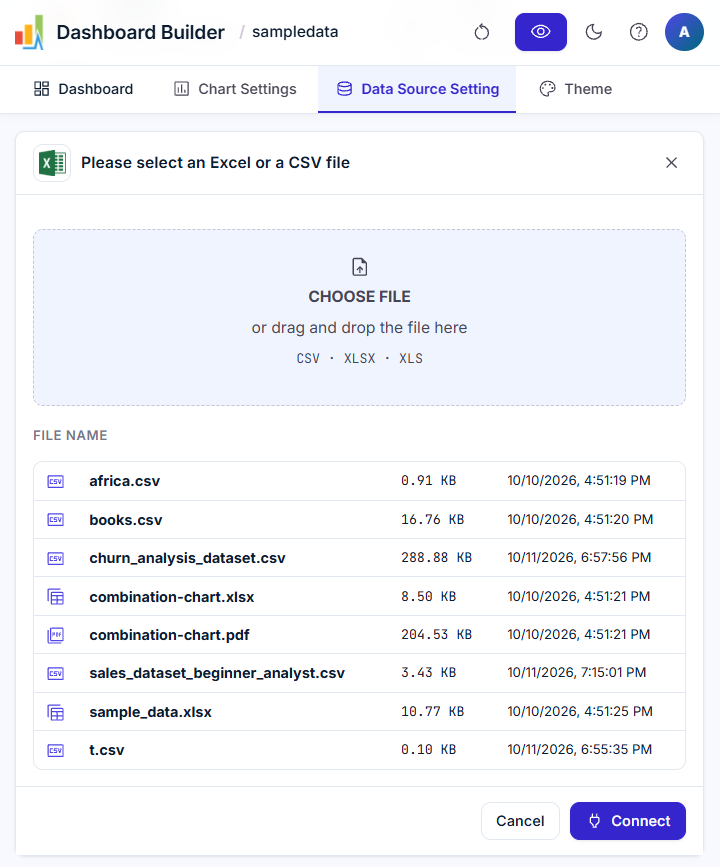Click date 10/11/2026, 6:57:56 PM

[x=579, y=557]
